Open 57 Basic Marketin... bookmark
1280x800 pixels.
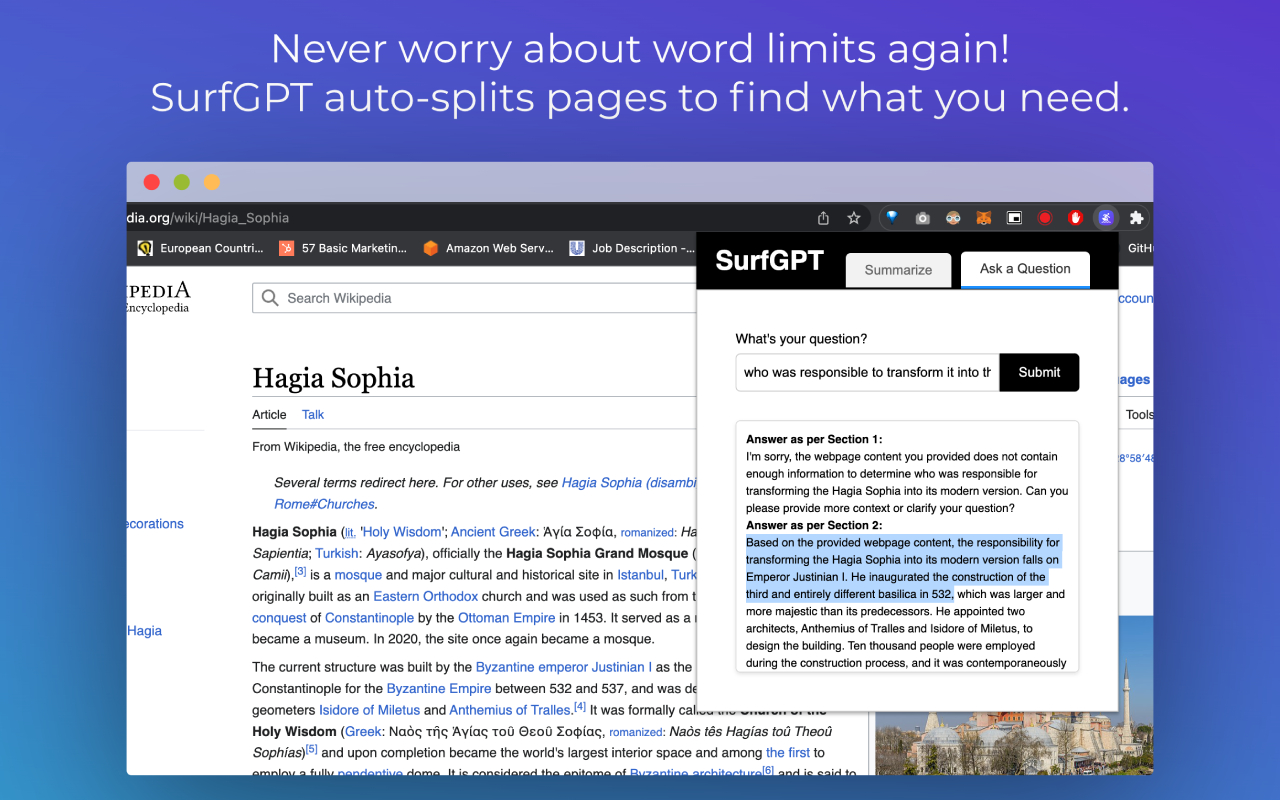(x=343, y=248)
